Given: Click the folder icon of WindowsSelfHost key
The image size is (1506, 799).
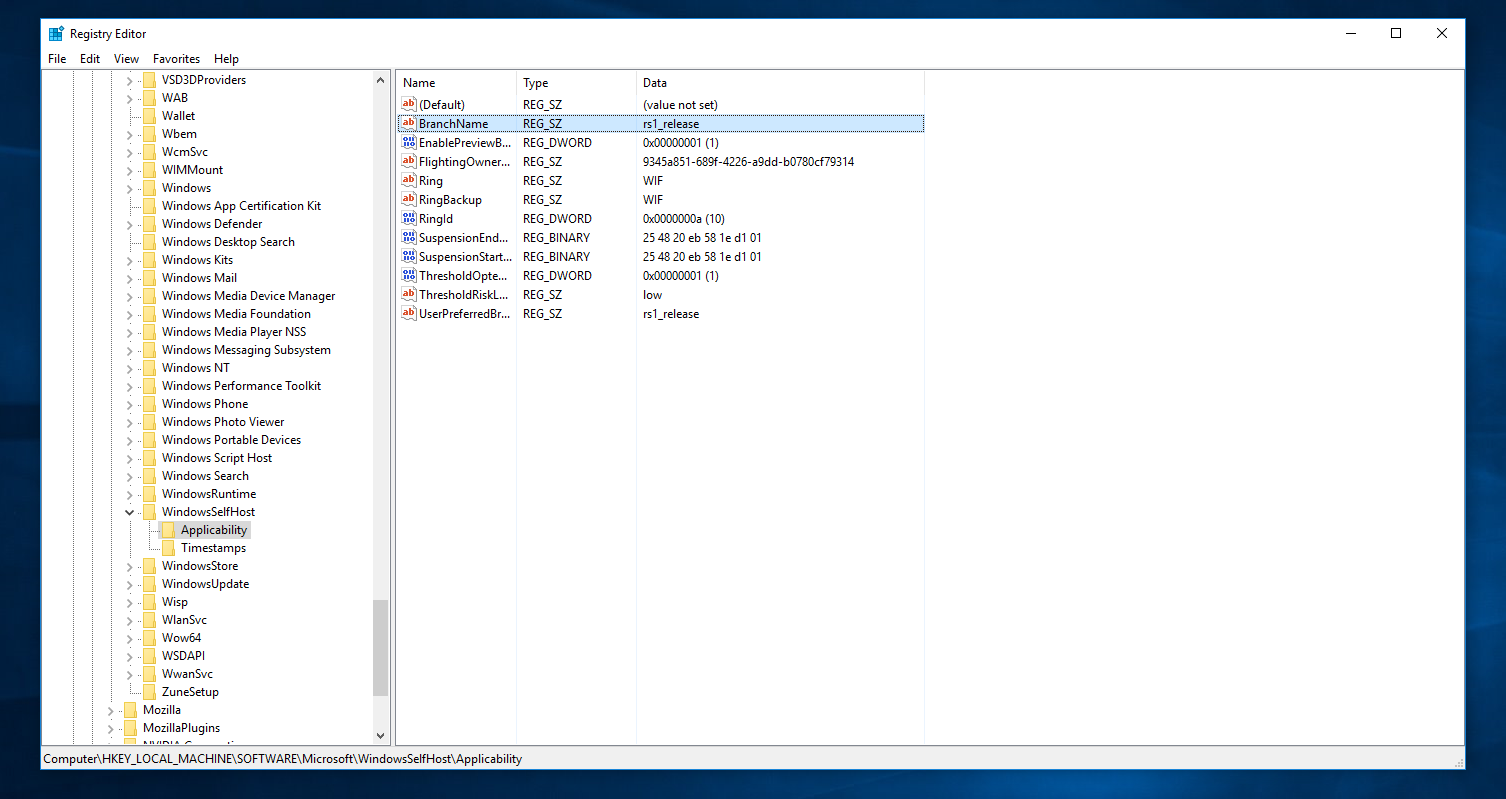Looking at the screenshot, I should (x=149, y=512).
